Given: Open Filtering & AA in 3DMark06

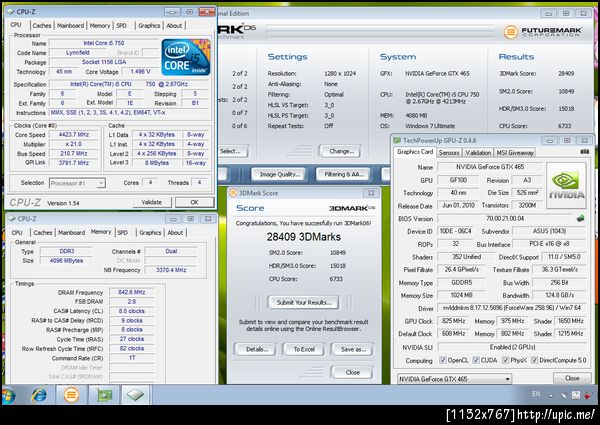Looking at the screenshot, I should tap(343, 174).
